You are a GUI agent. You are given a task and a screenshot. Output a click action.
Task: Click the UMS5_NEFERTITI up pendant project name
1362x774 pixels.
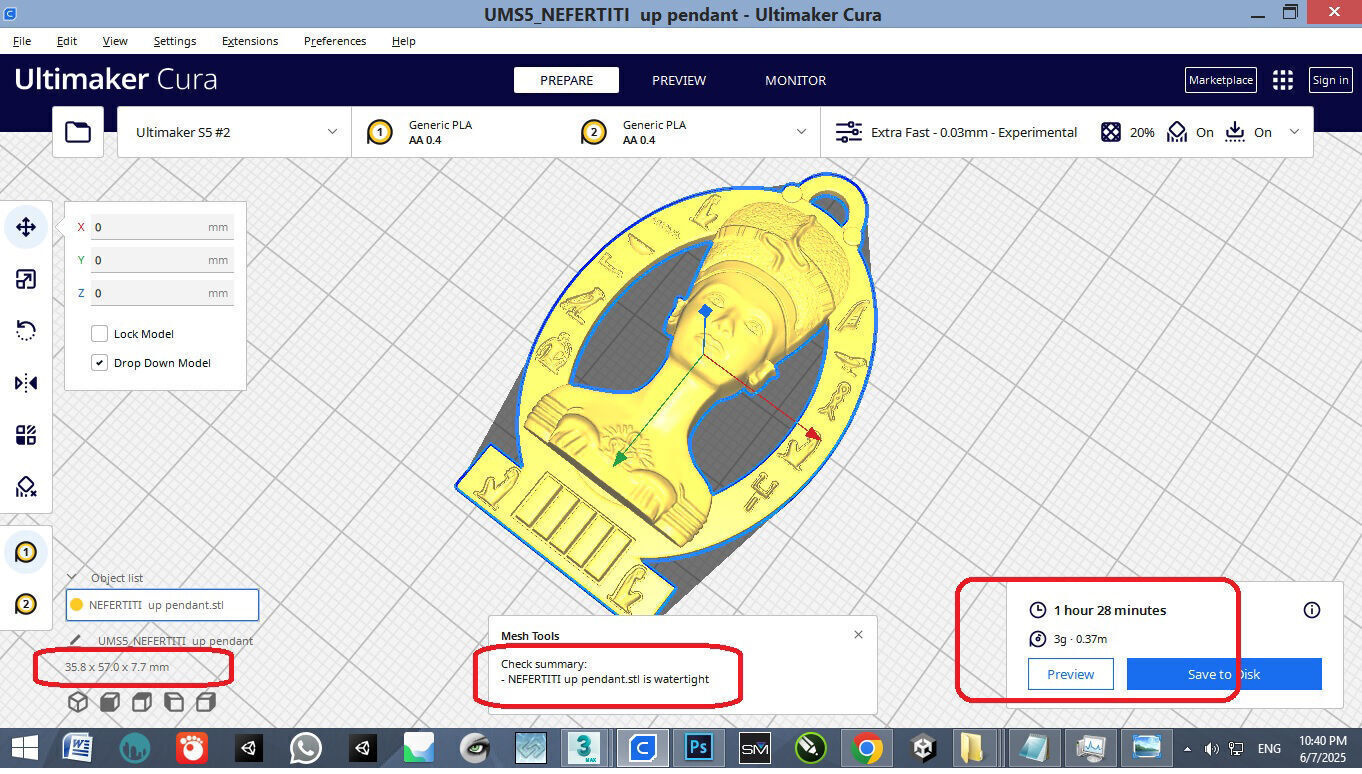pos(175,641)
